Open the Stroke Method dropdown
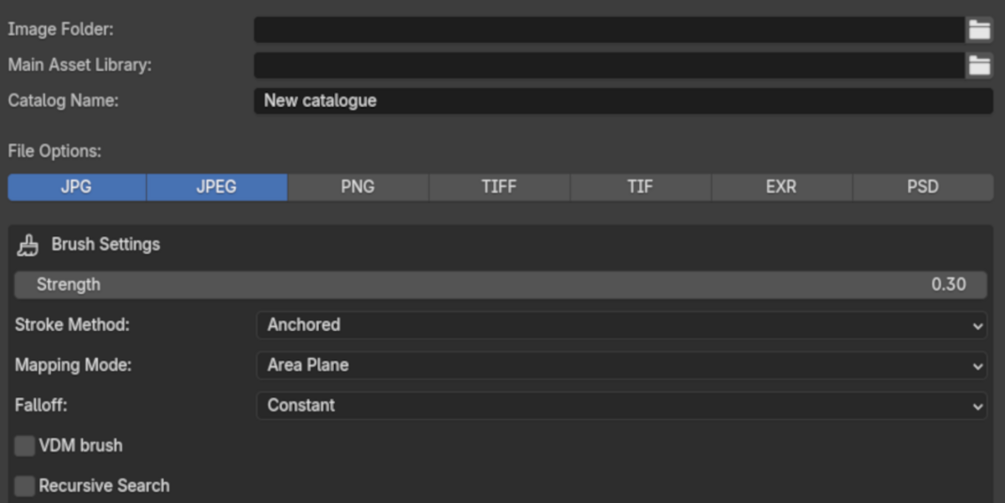The height and width of the screenshot is (503, 1005). point(622,326)
